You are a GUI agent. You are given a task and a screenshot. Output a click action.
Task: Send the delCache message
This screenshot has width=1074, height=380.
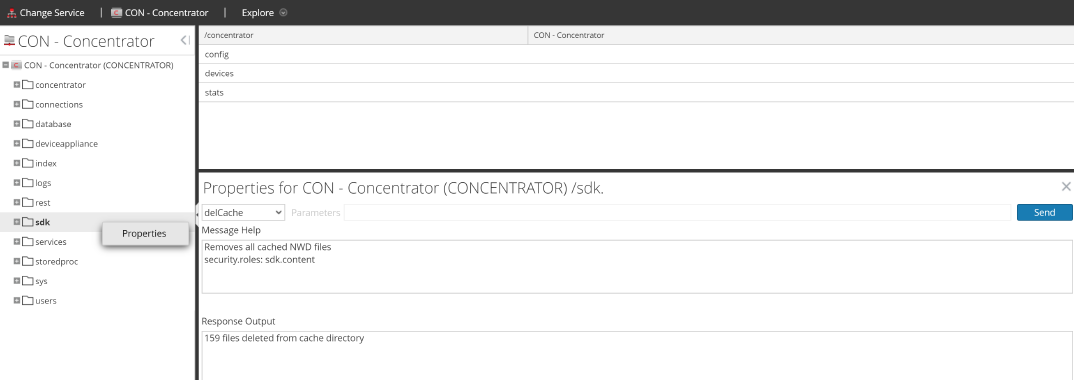(1045, 212)
